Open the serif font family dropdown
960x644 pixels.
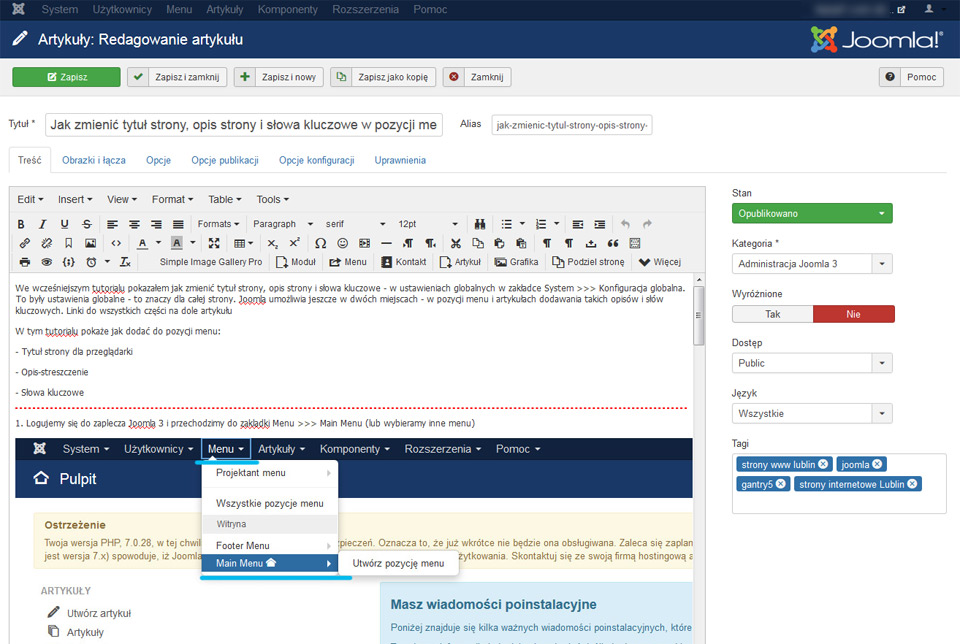355,224
